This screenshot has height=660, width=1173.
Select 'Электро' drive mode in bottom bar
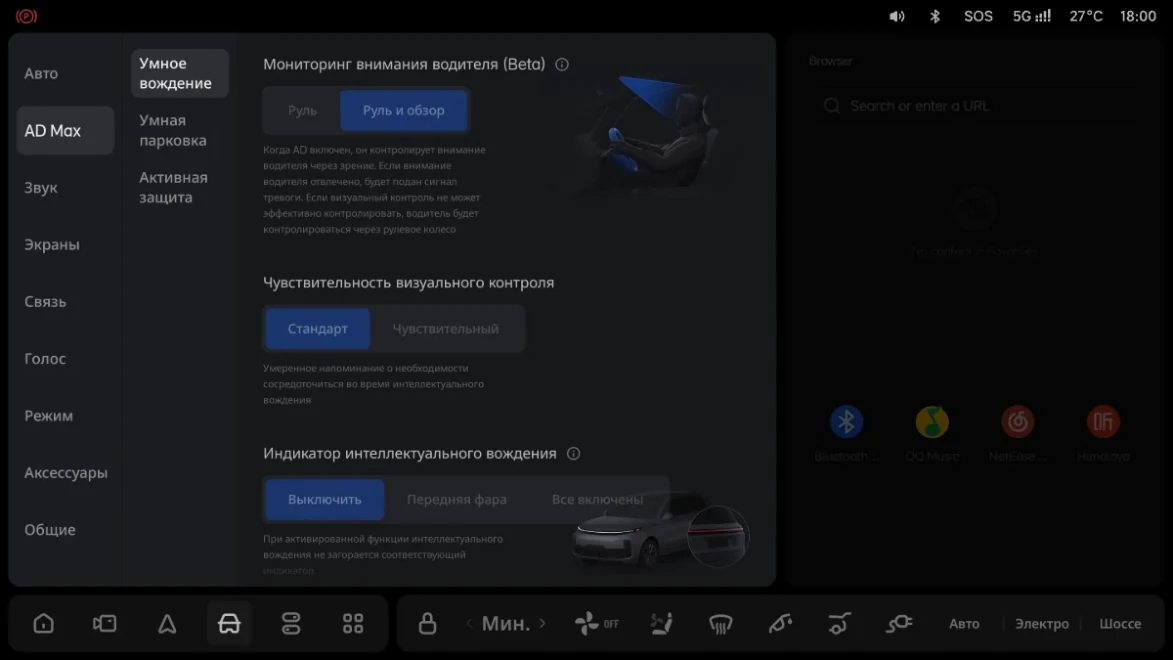coord(1042,623)
